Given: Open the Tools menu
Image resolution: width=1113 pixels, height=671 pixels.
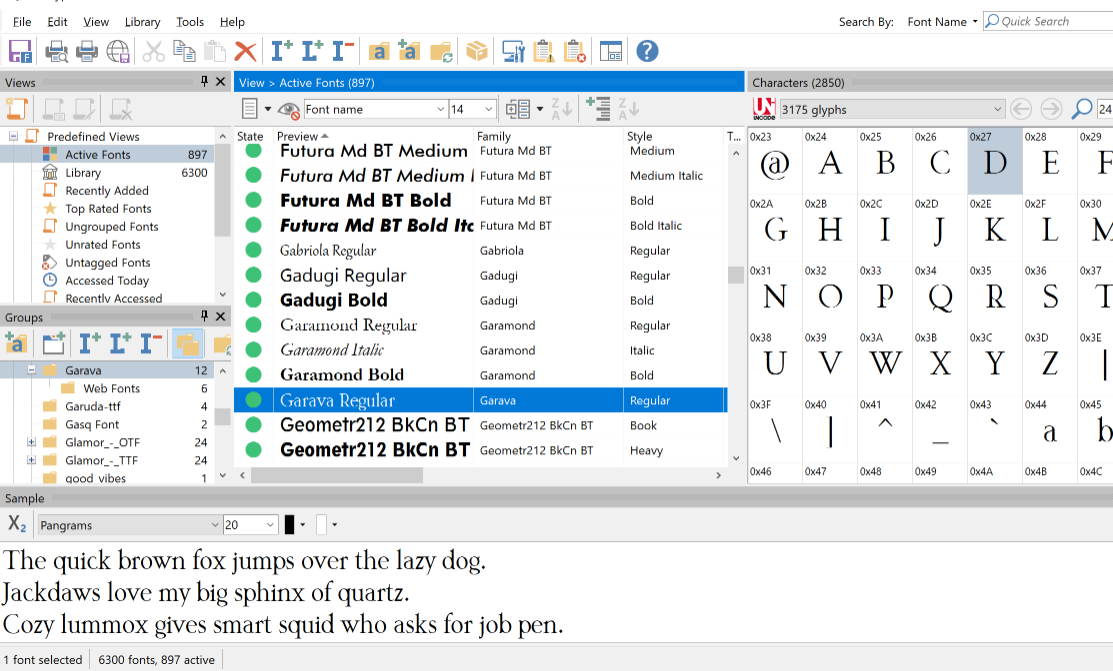Looking at the screenshot, I should 190,21.
